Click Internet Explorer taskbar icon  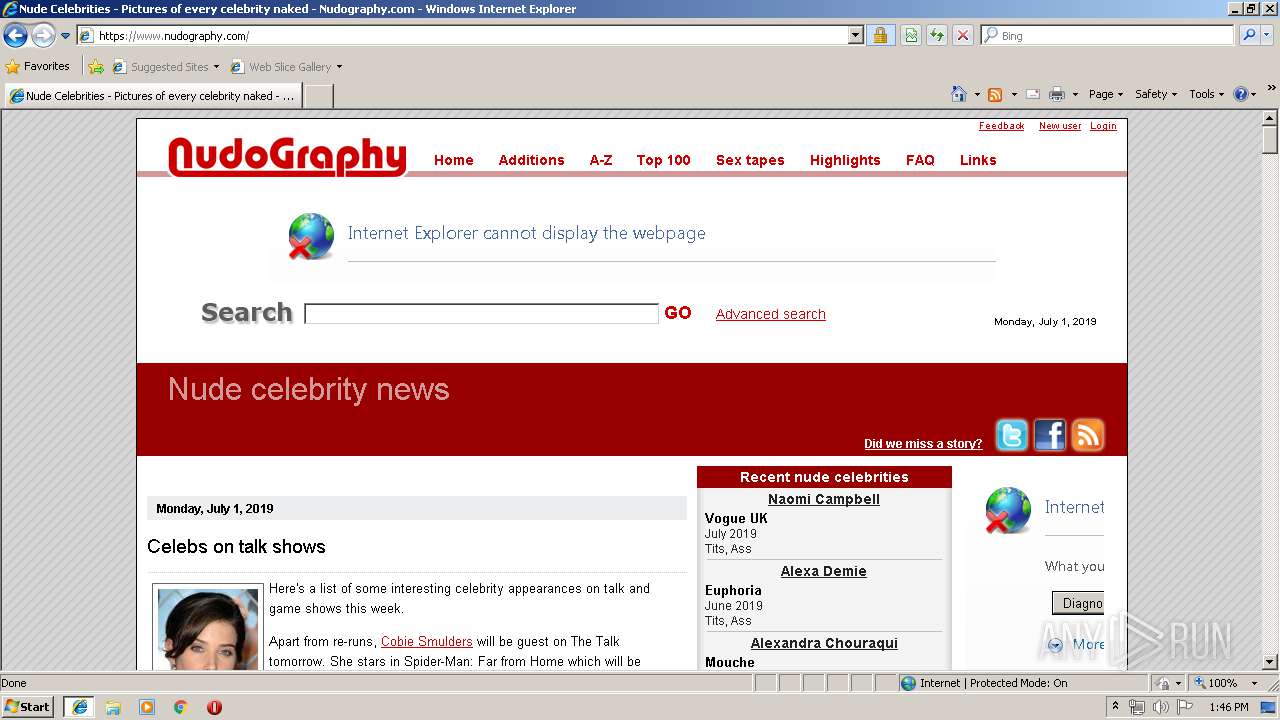(79, 706)
